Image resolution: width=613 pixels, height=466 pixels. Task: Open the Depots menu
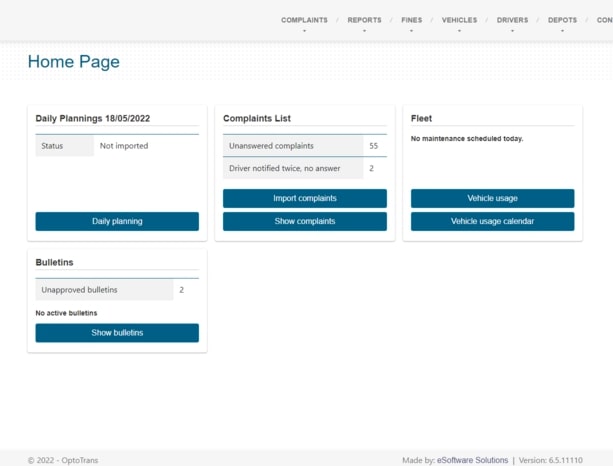click(562, 20)
